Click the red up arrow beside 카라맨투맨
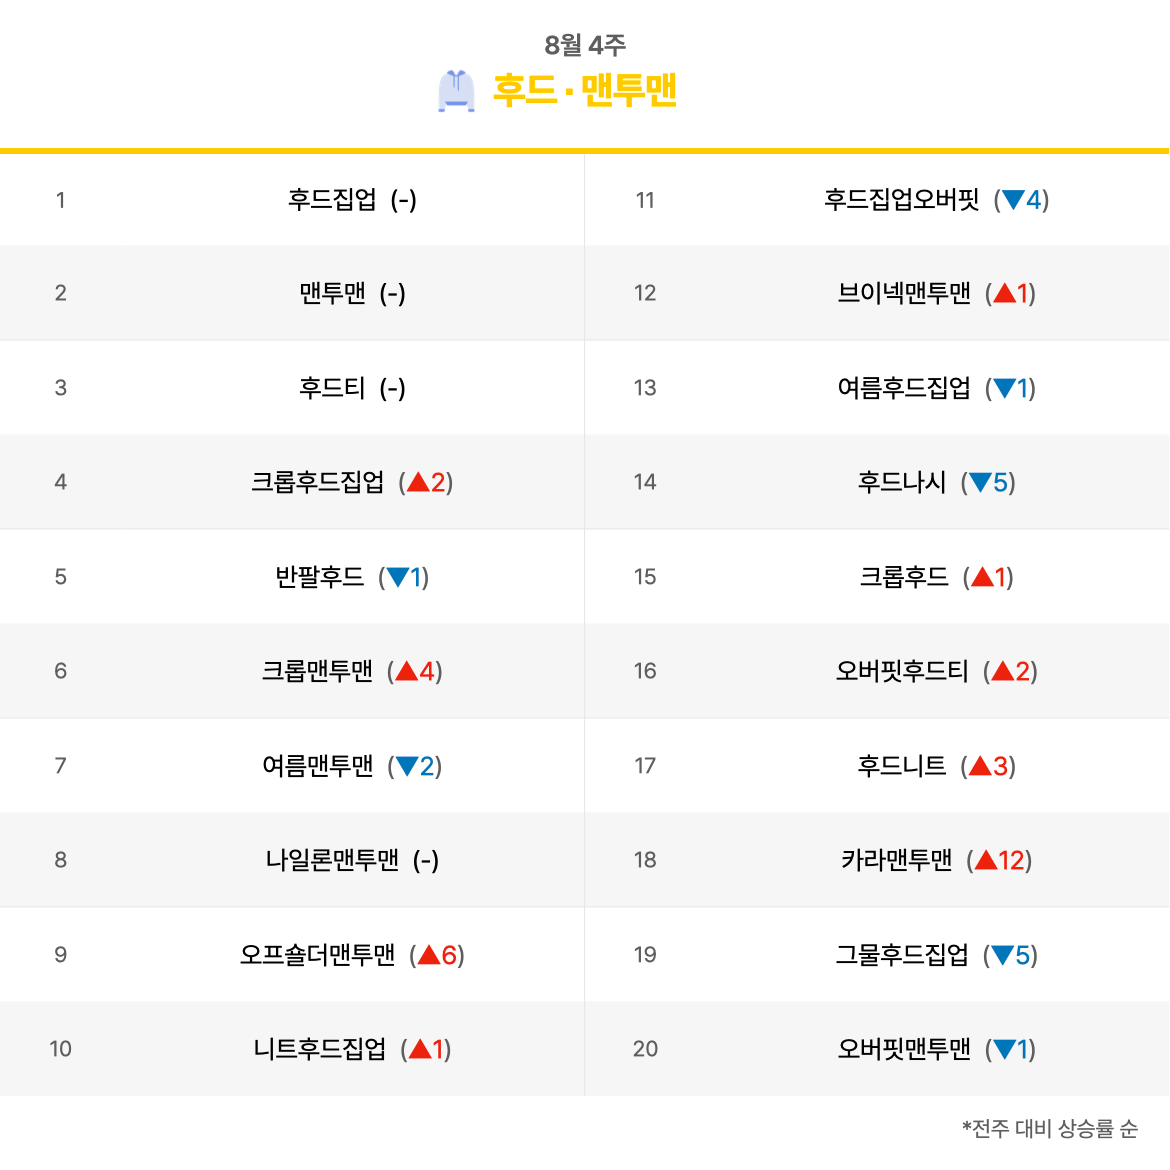 (x=986, y=860)
